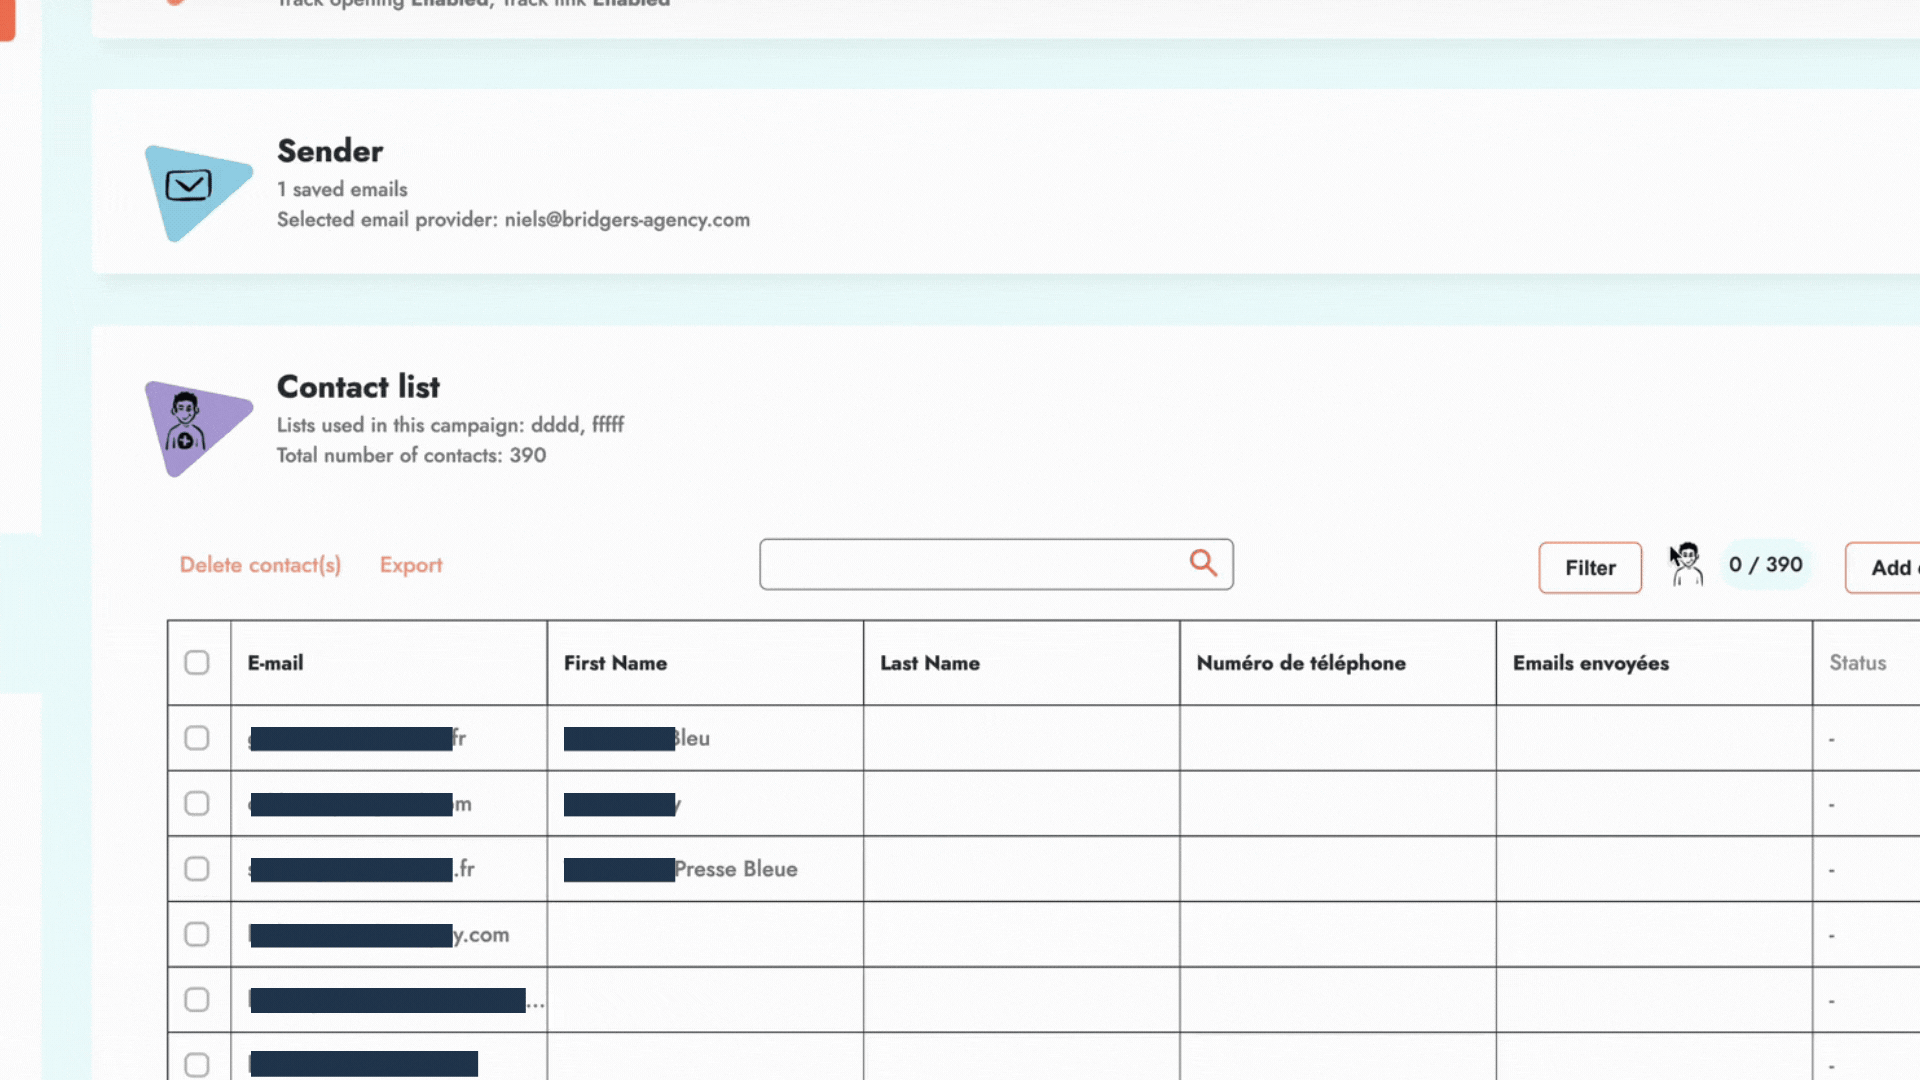Click the Emails envoyées column header

click(x=1590, y=662)
